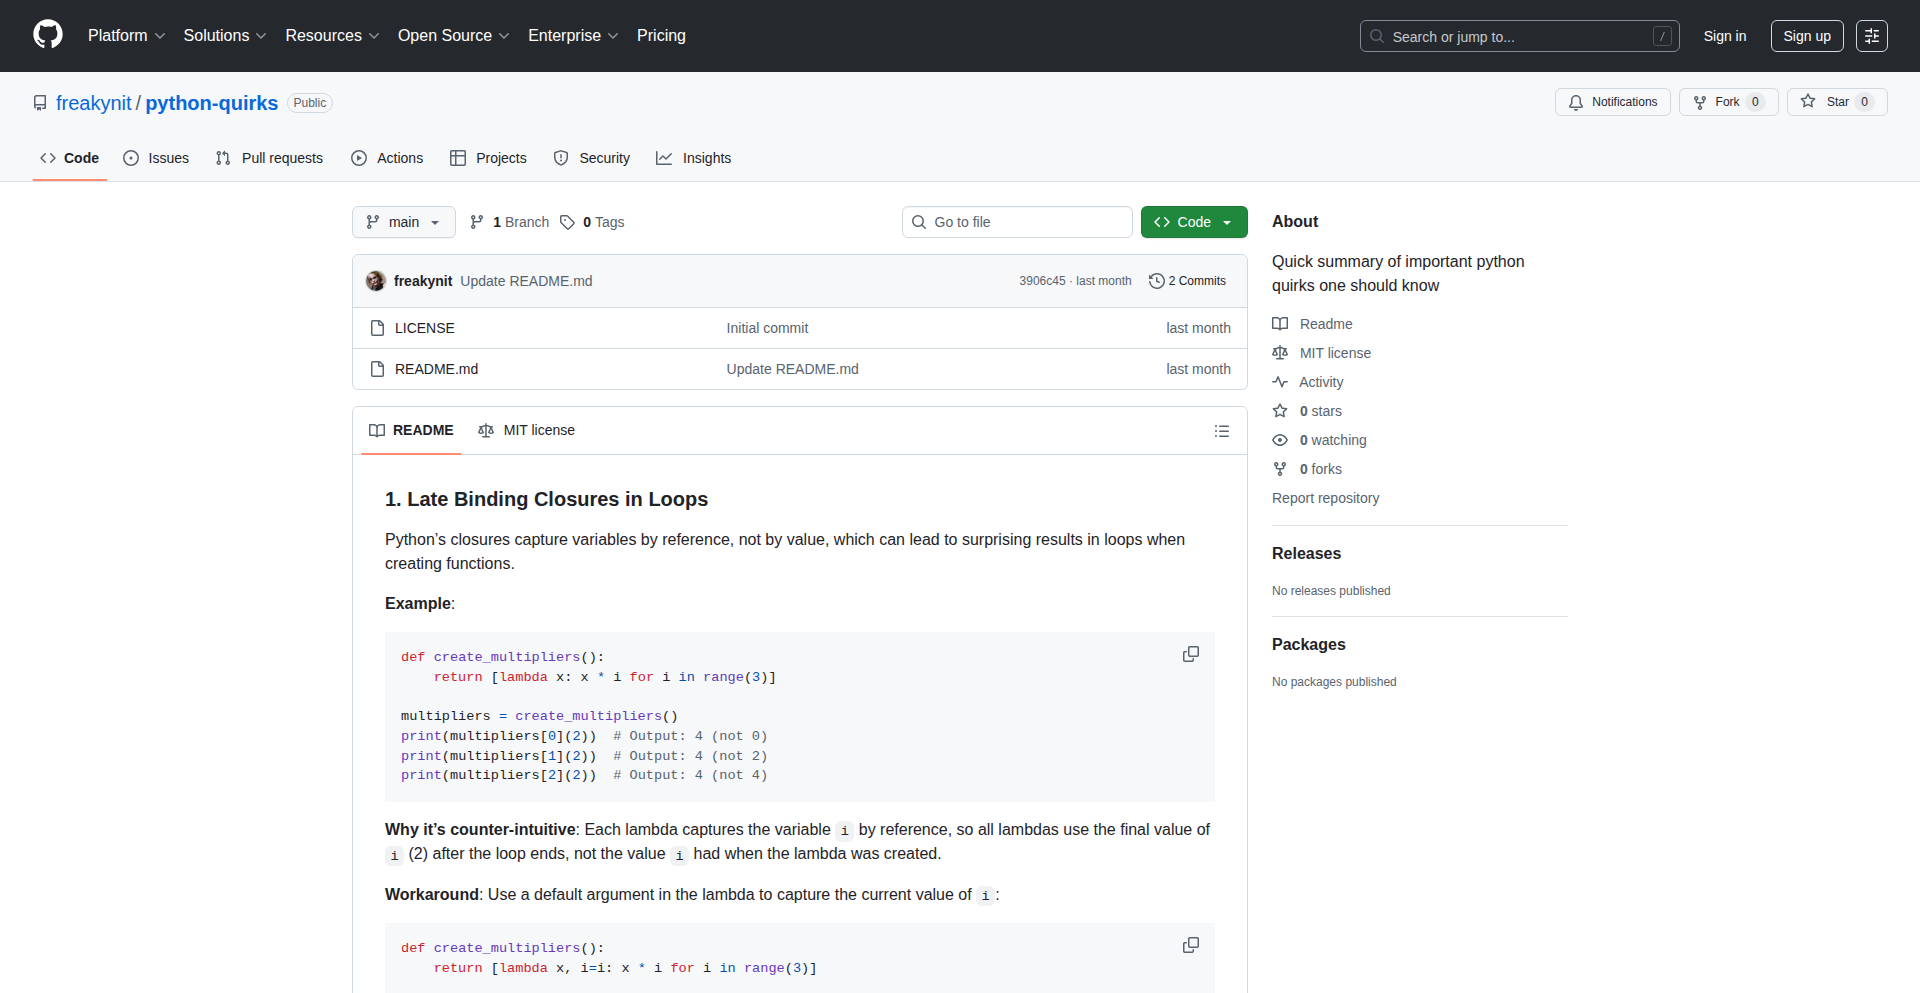Click the 2 Commits history icon
Viewport: 1920px width, 993px height.
click(1157, 281)
